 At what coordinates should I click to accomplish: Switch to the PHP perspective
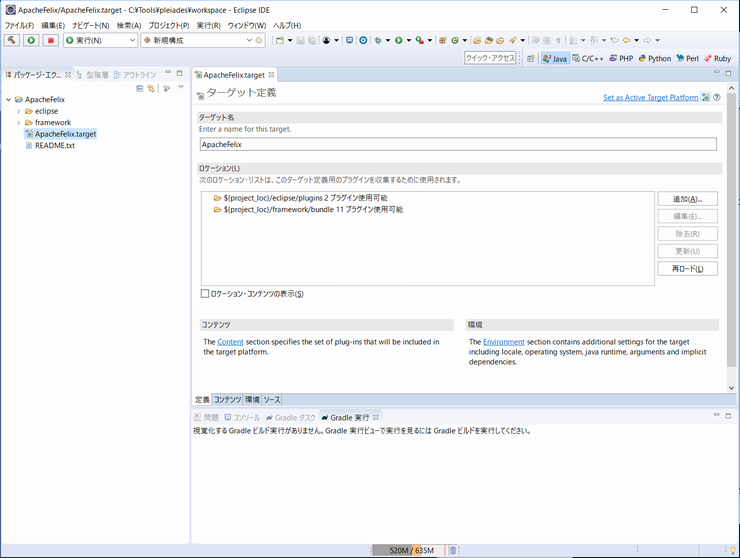[x=620, y=59]
